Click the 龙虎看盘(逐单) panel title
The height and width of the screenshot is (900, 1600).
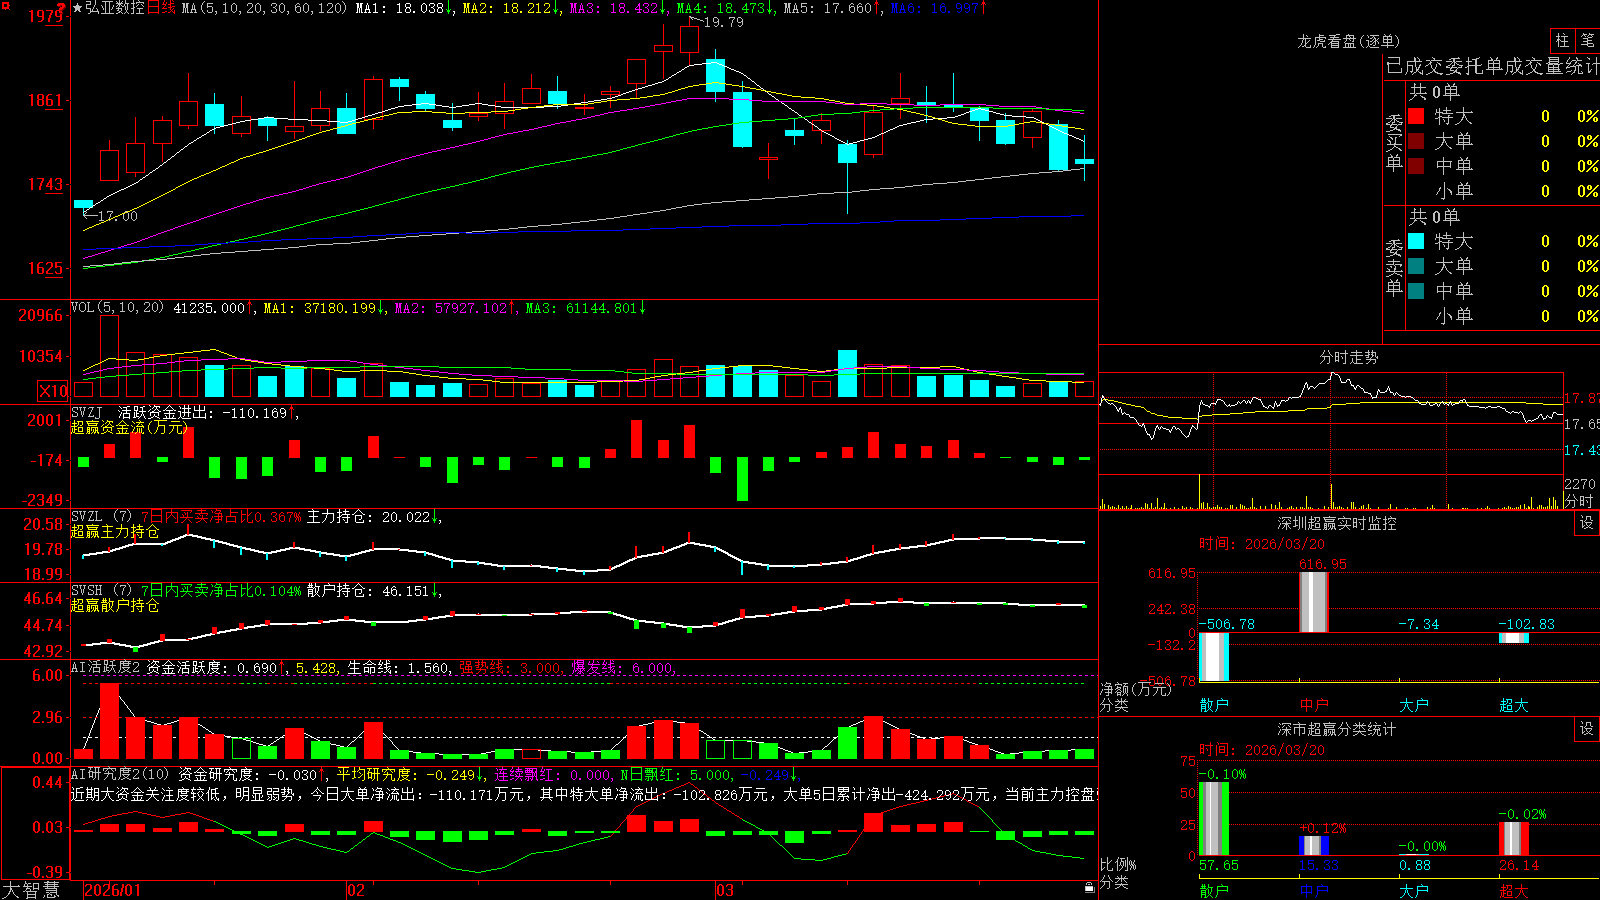click(1348, 41)
